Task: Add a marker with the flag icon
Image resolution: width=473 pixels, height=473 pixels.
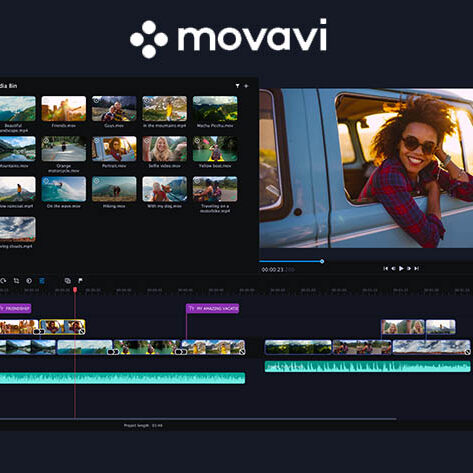Action: tap(80, 281)
